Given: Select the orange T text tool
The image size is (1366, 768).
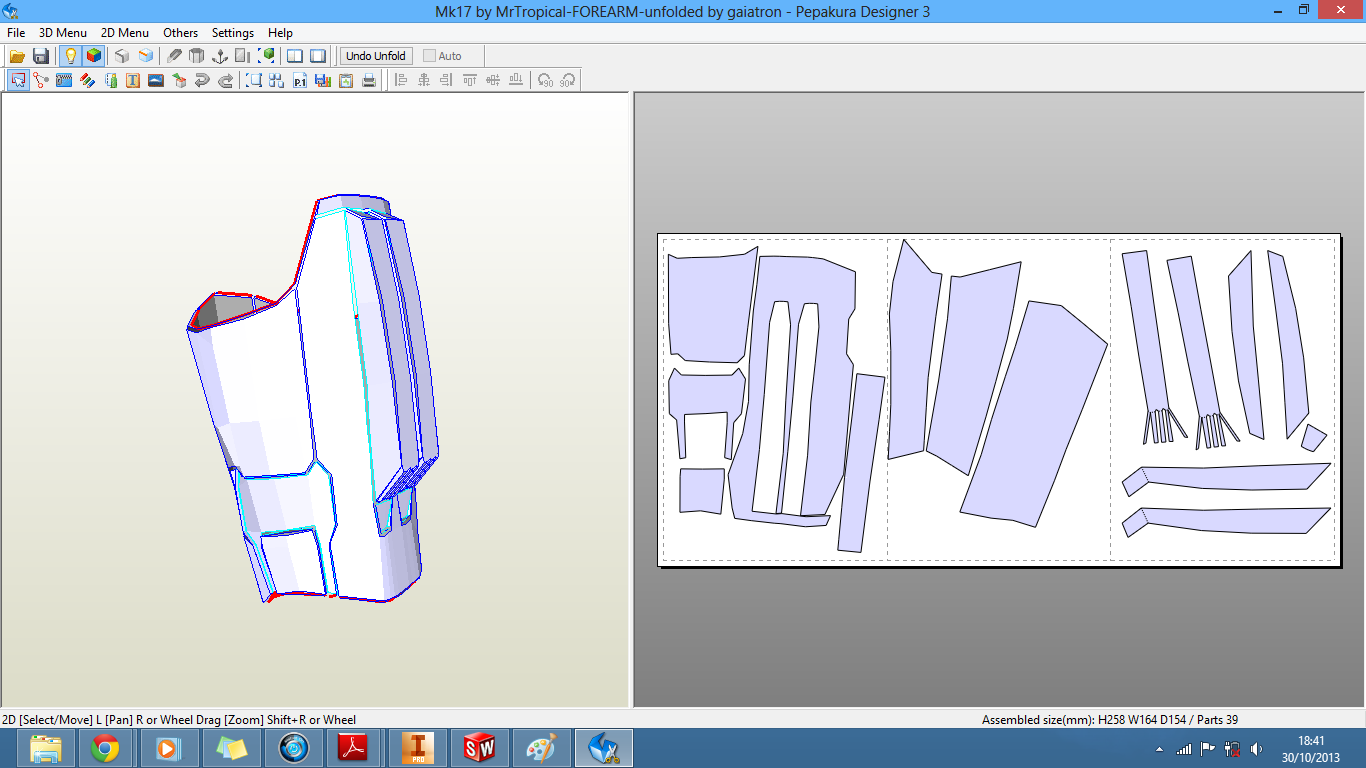Looking at the screenshot, I should pos(133,81).
